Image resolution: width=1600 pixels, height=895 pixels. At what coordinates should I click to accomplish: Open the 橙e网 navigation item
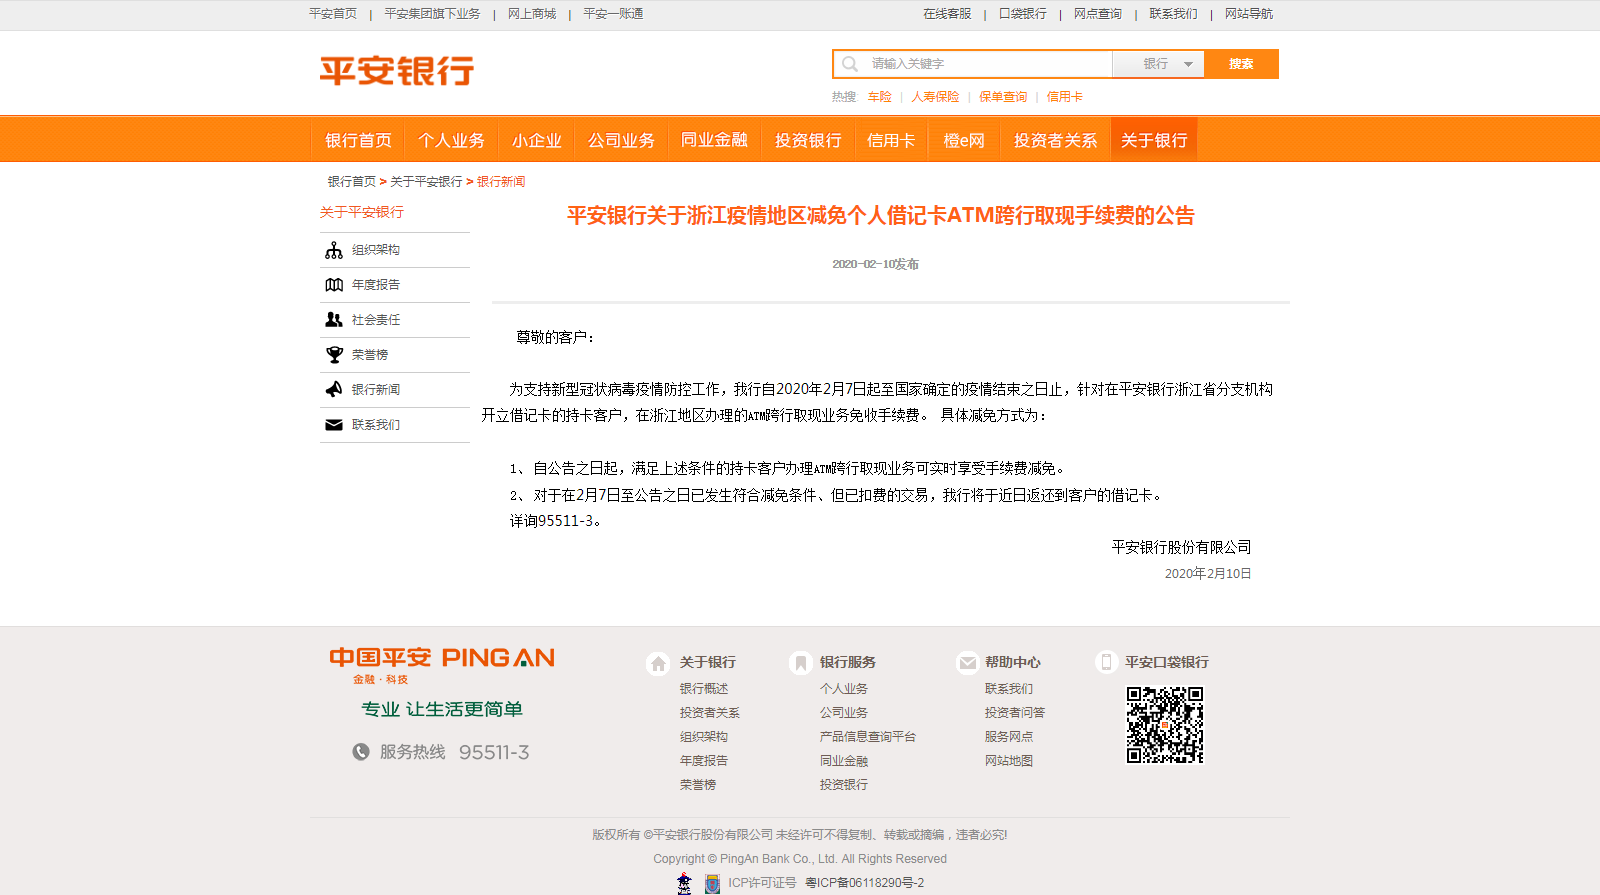coord(964,140)
